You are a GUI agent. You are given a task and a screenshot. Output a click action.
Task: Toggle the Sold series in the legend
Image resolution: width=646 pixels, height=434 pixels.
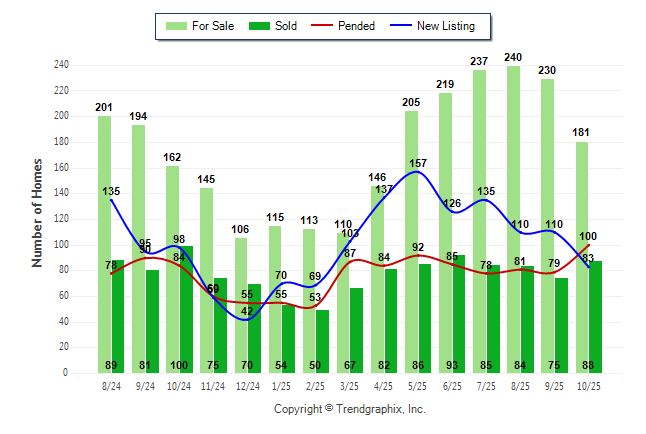285,26
